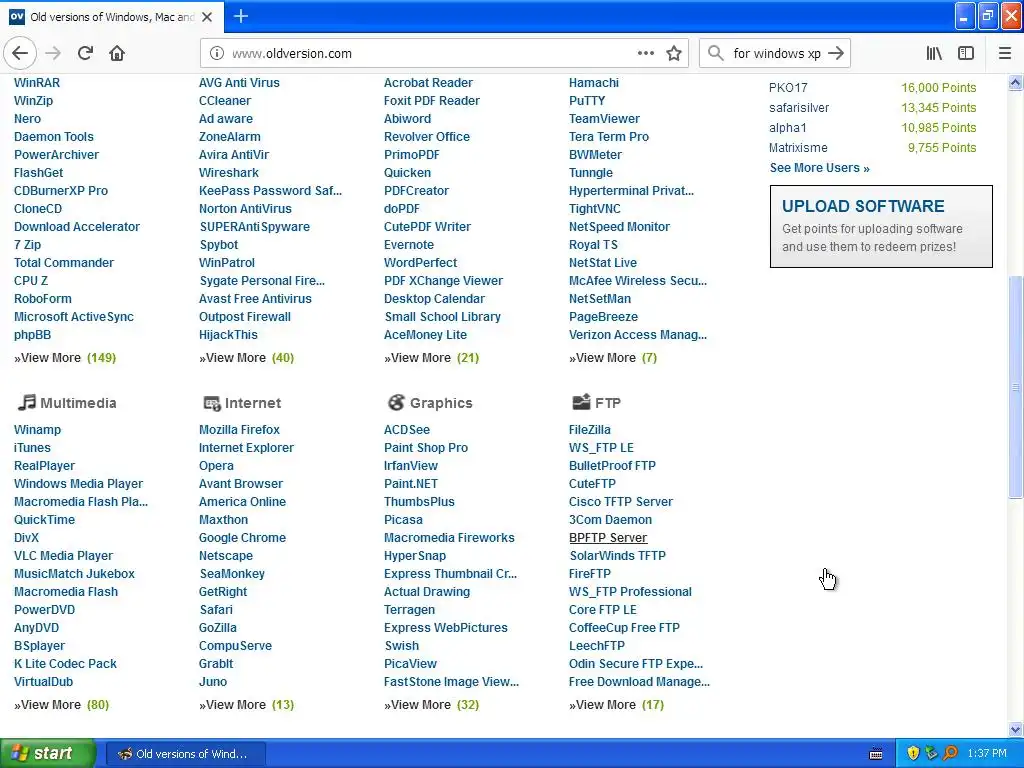Screen dimensions: 1024x768
Task: Open a new tab with plus button
Action: 240,16
